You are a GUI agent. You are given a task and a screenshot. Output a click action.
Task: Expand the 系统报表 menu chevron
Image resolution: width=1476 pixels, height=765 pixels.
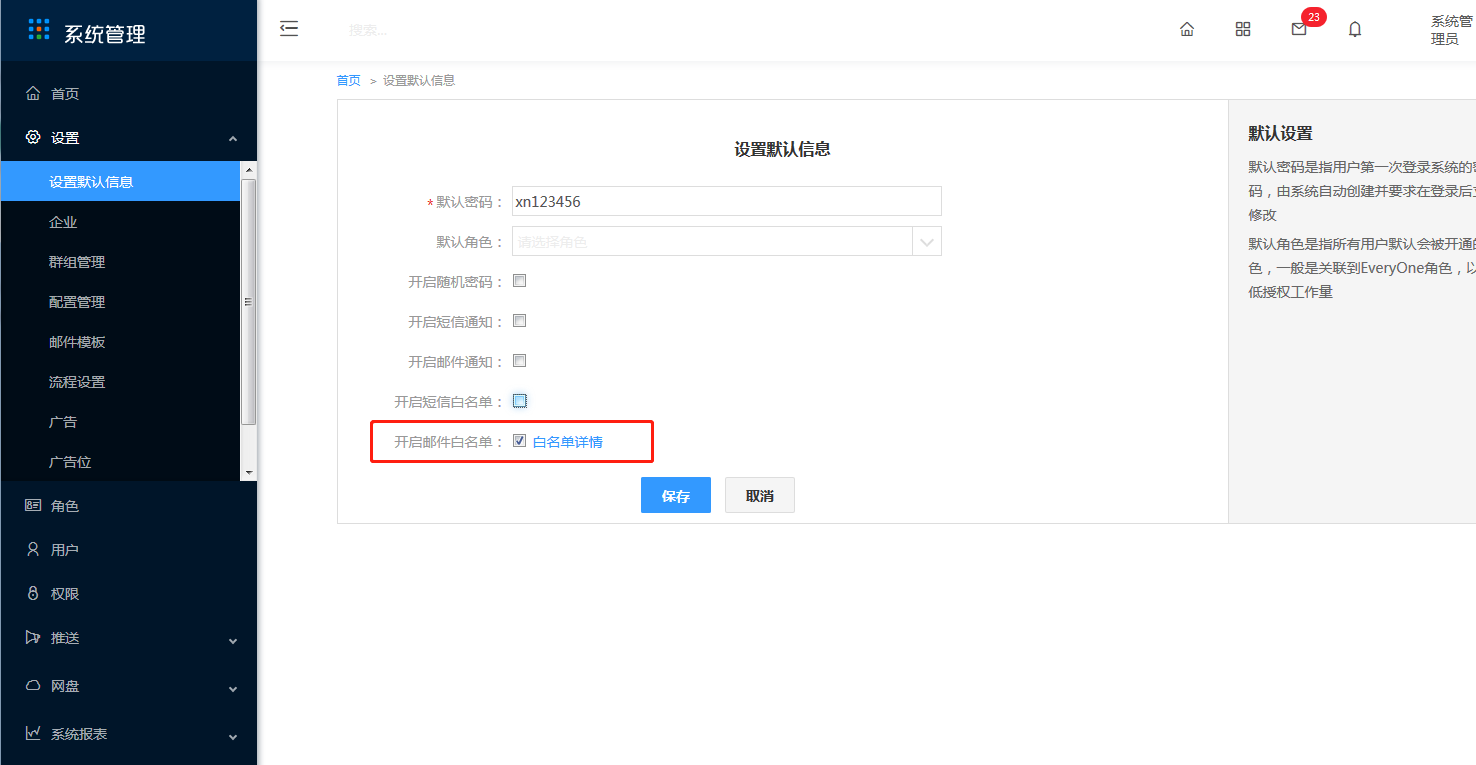(233, 737)
